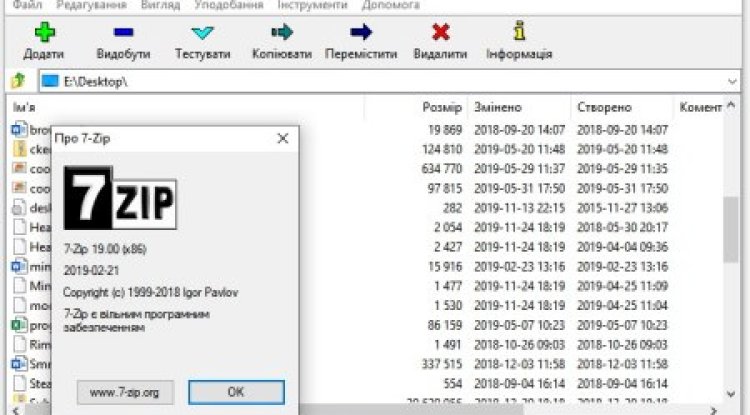This screenshot has width=750, height=415.
Task: Click the Info (Інформація) icon
Action: click(519, 31)
